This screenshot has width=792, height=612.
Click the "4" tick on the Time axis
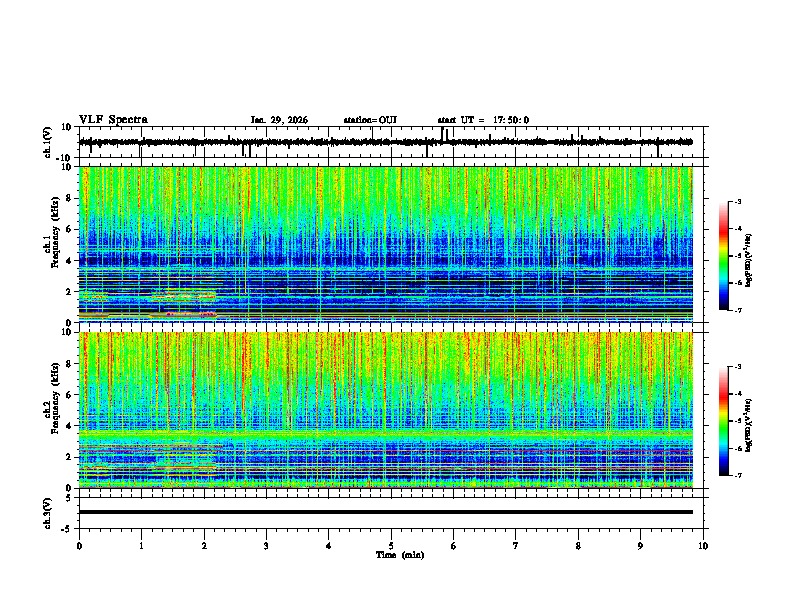(329, 545)
